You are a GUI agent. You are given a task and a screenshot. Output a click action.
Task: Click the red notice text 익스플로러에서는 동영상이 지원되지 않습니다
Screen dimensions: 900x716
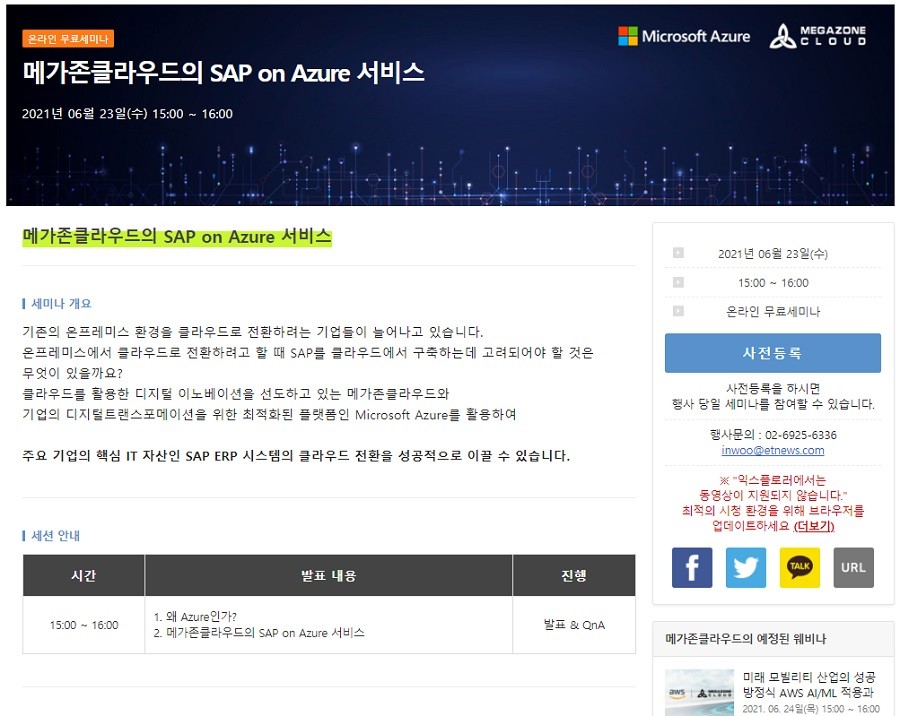(773, 487)
